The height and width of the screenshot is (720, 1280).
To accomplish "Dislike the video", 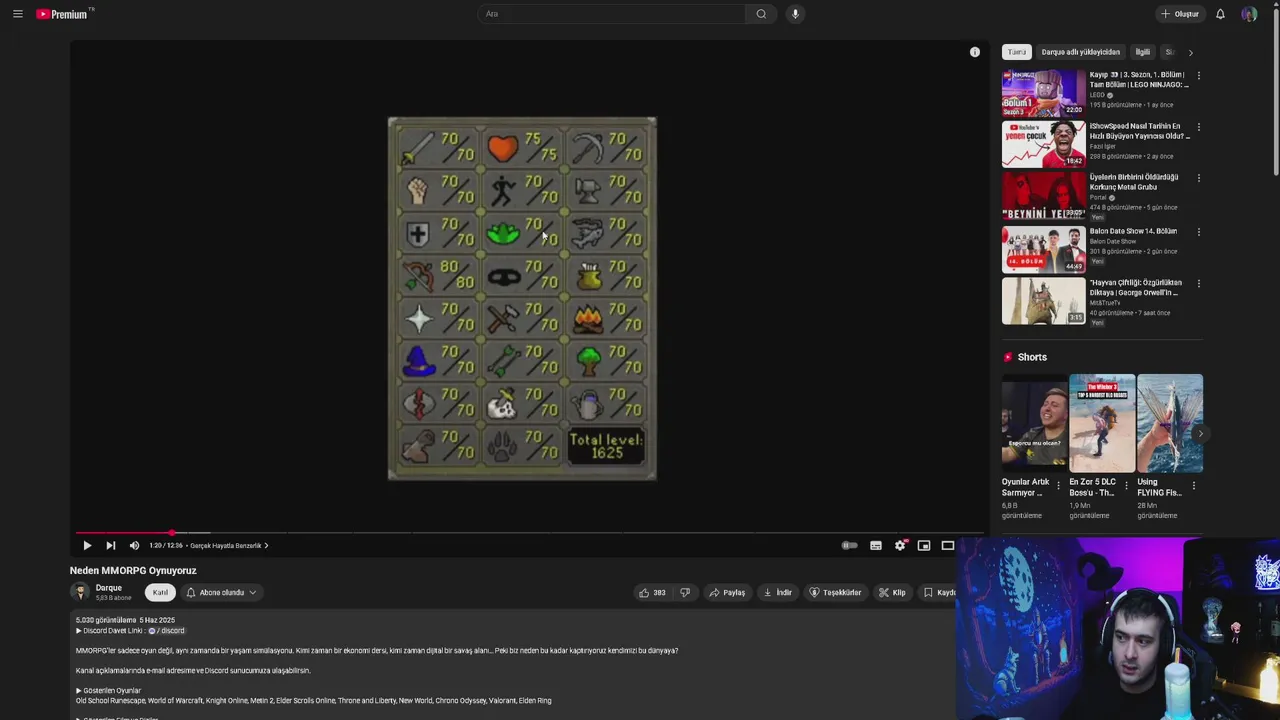I will 685,592.
